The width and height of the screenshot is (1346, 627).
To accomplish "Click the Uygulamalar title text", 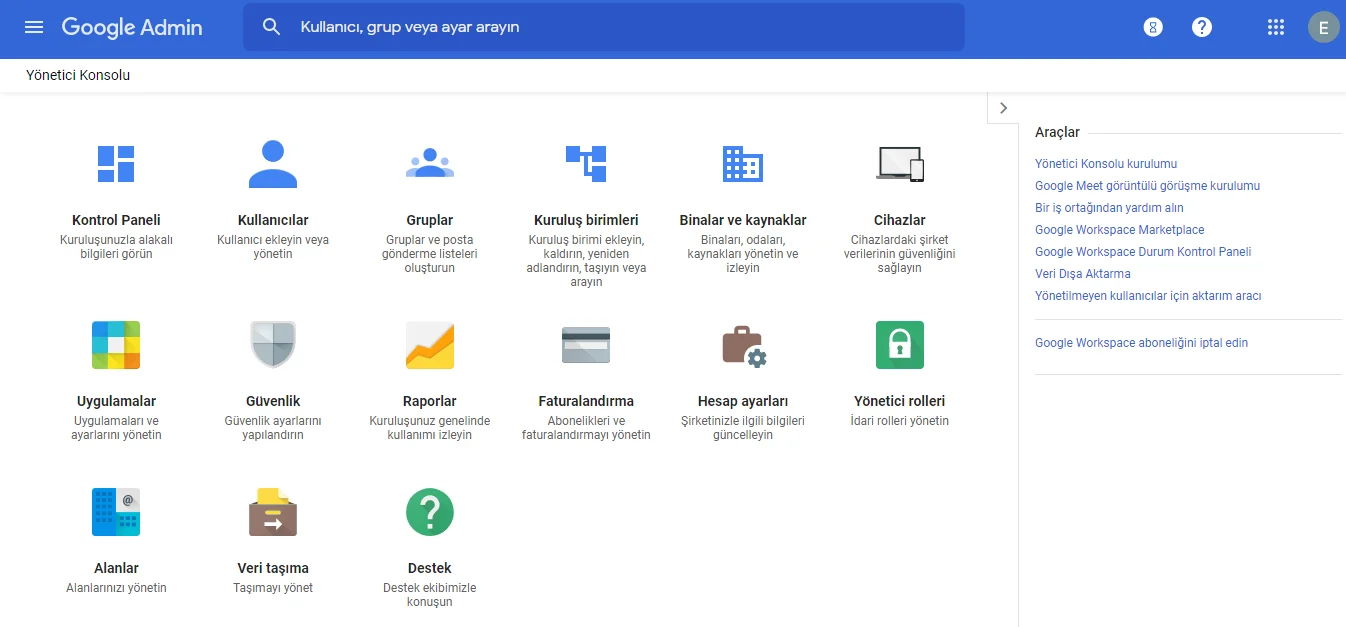I will click(116, 401).
